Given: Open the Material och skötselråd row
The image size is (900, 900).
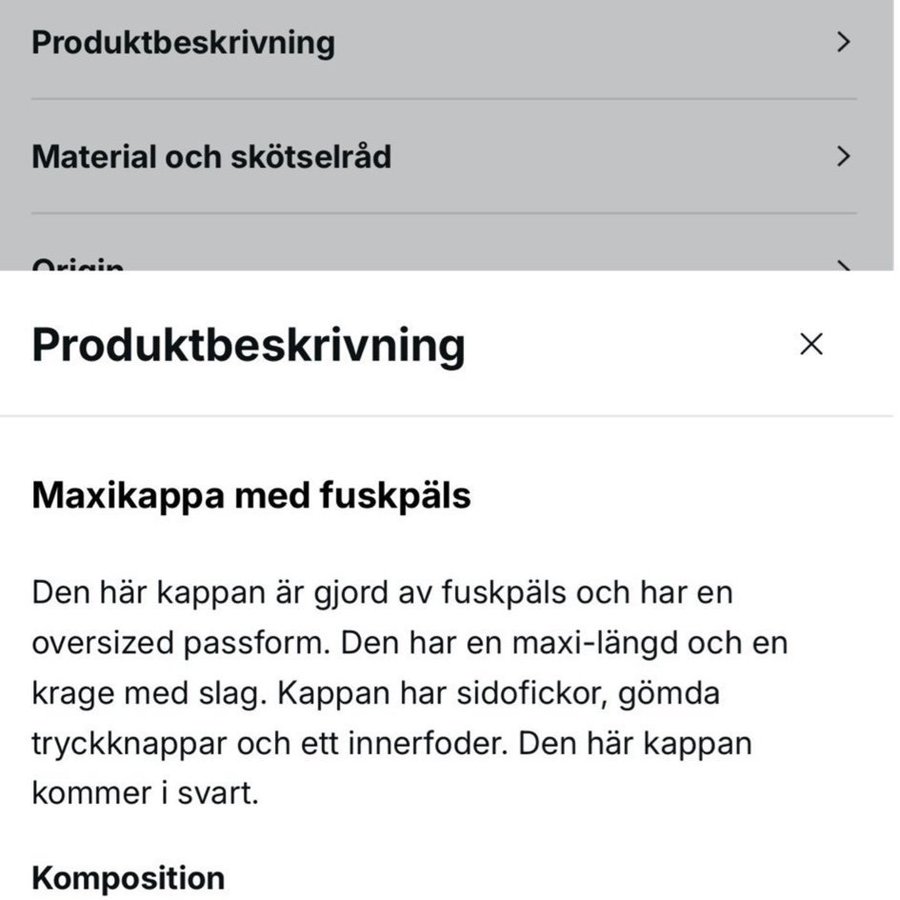Looking at the screenshot, I should coord(211,157).
